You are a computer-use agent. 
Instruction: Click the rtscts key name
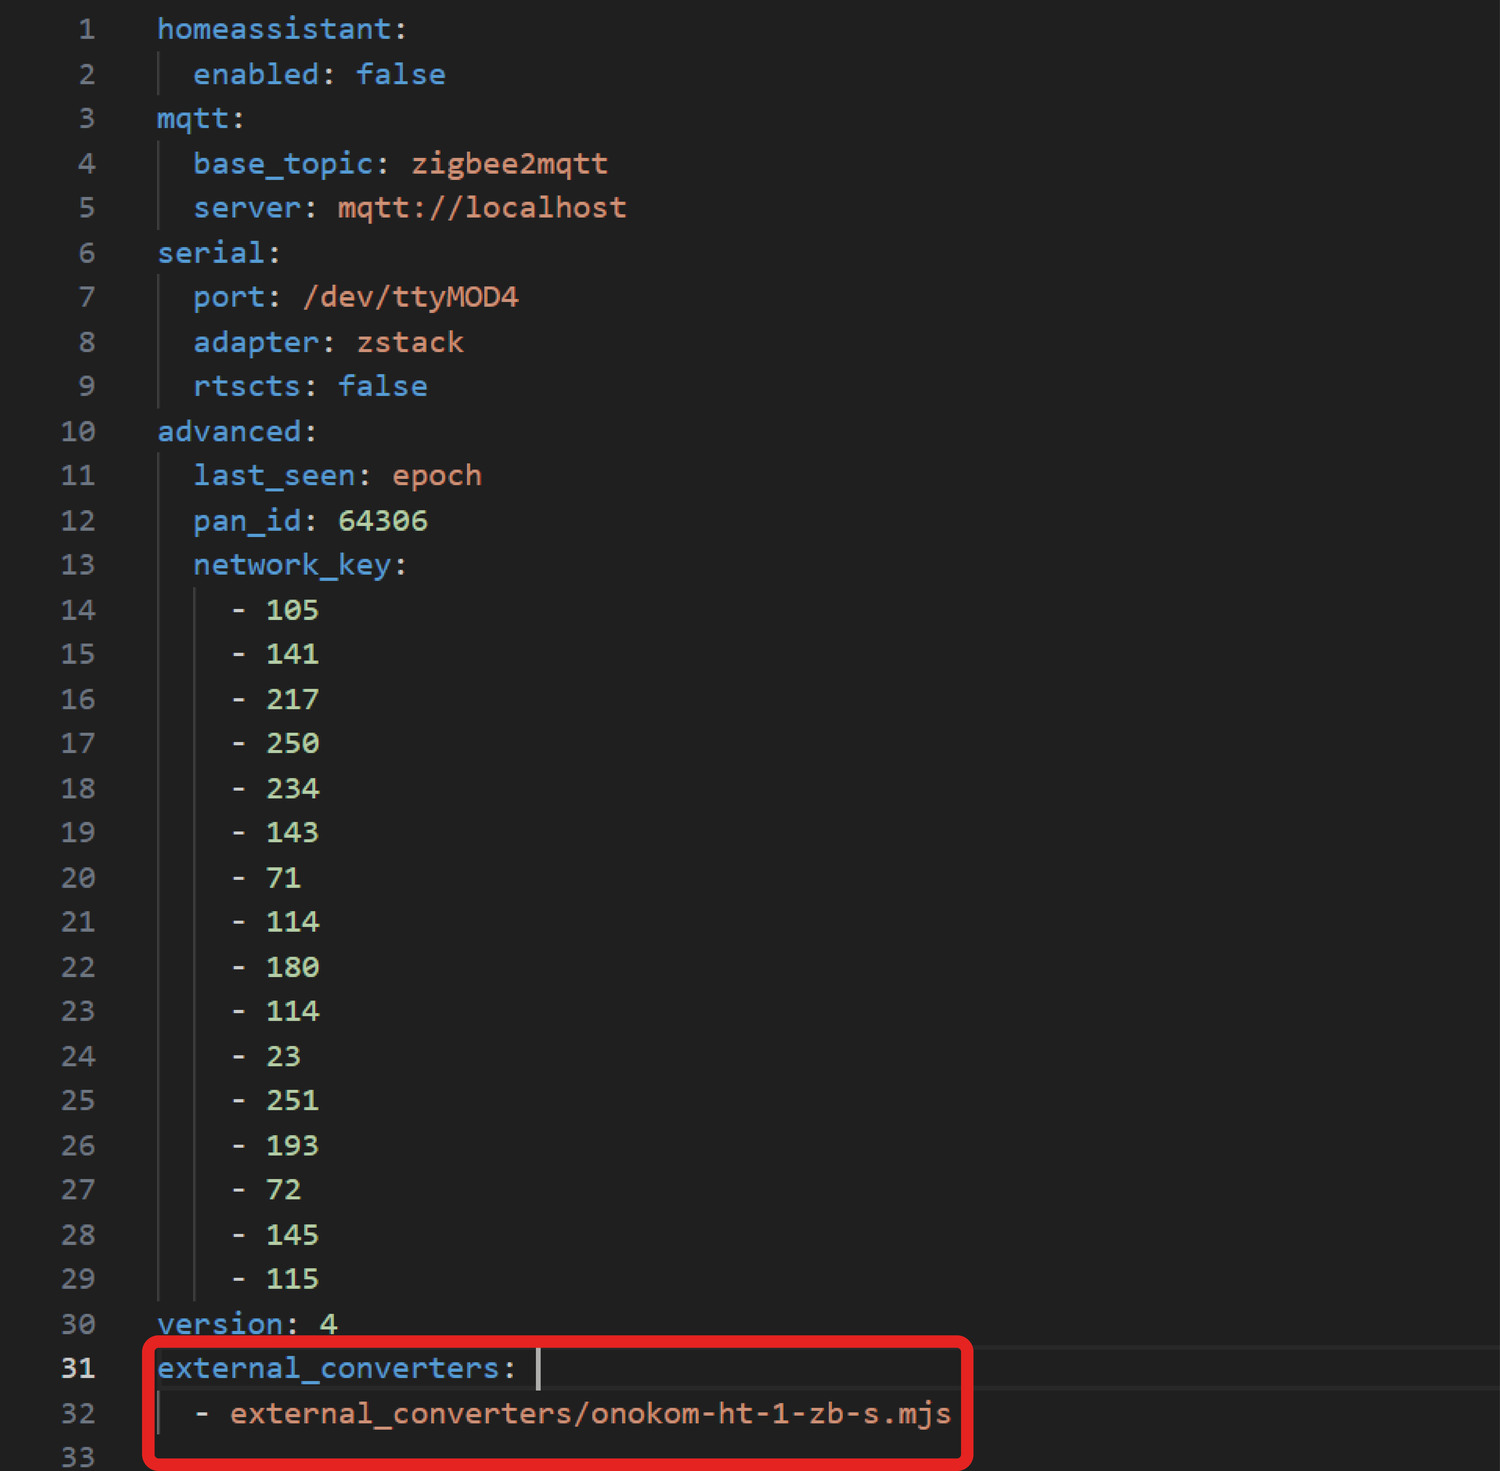(x=246, y=386)
